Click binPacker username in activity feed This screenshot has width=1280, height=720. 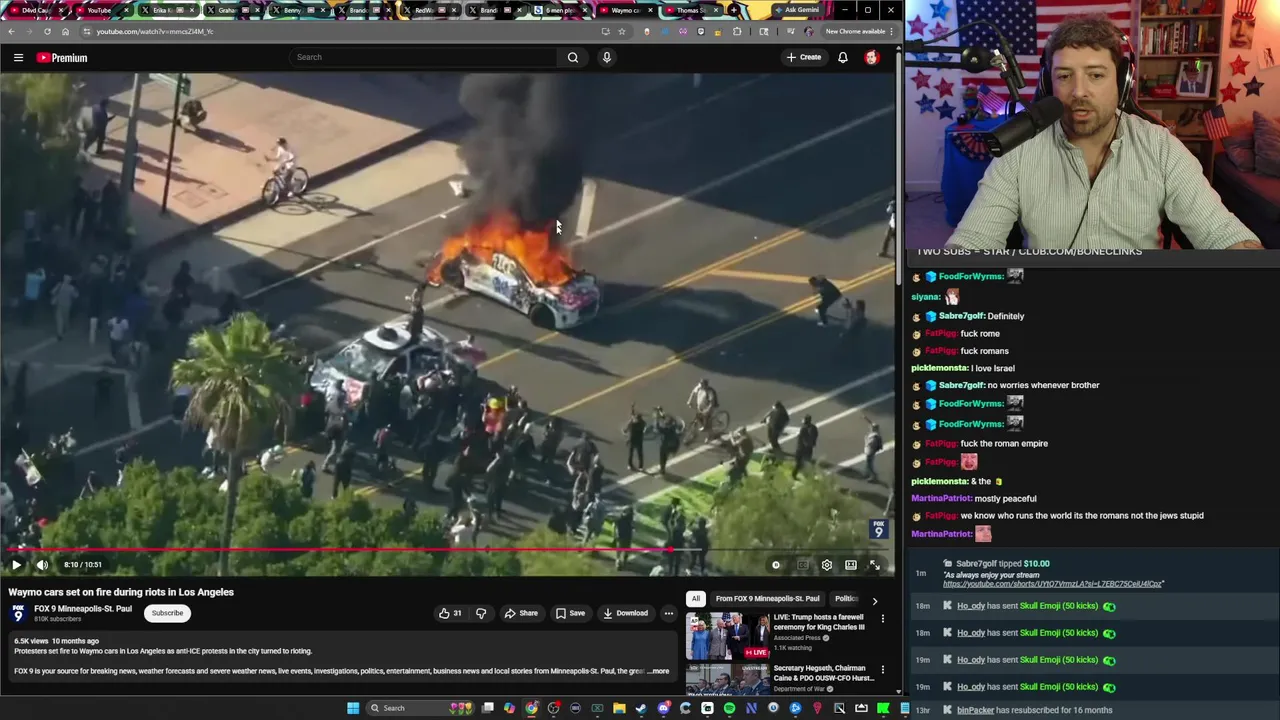tap(975, 710)
